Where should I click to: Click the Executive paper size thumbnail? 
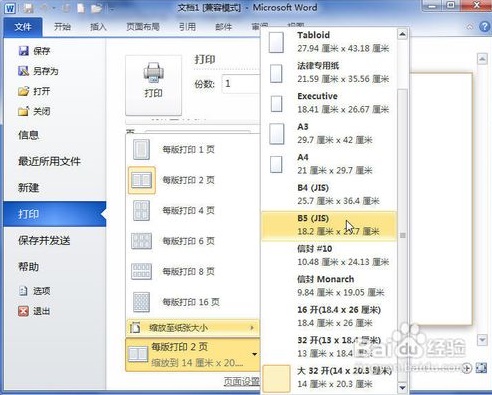(276, 103)
